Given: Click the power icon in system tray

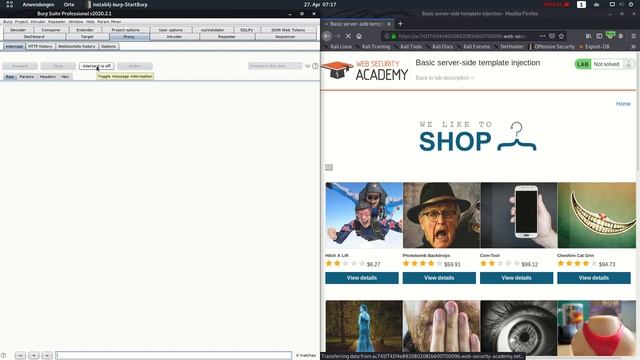Looking at the screenshot, I should click(x=632, y=4).
